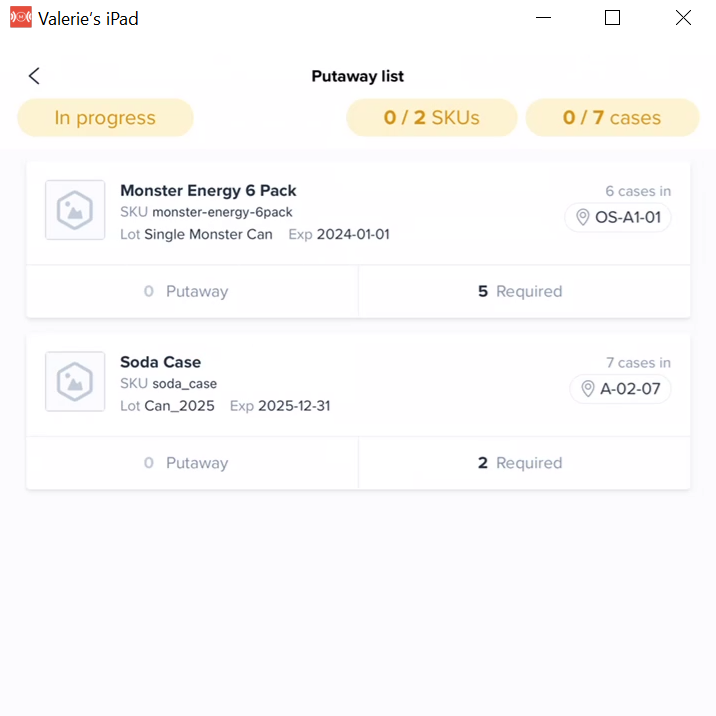Click the 0 / 2 SKUs counter
Screen dimensions: 716x716
pos(432,118)
